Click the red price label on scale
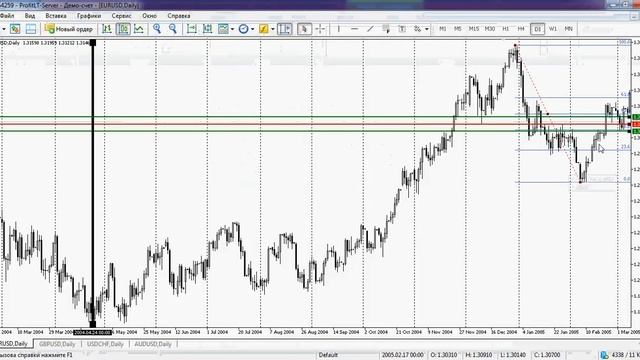The width and height of the screenshot is (640, 360). click(636, 124)
